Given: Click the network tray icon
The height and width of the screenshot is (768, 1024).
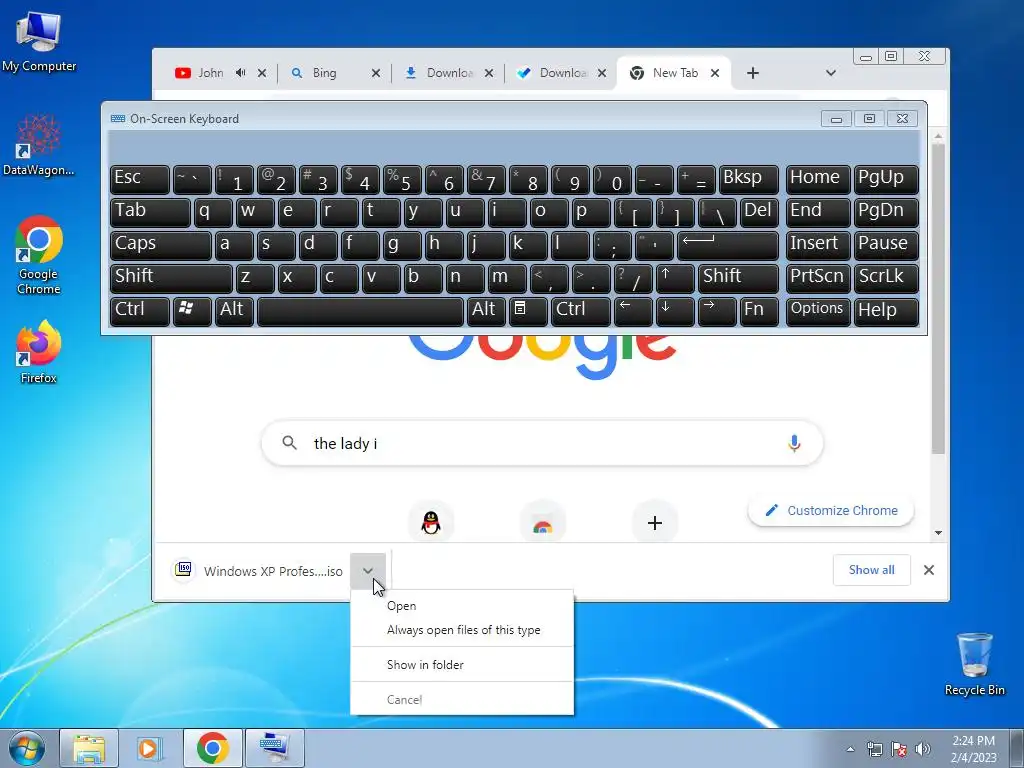Looking at the screenshot, I should pyautogui.click(x=874, y=748).
